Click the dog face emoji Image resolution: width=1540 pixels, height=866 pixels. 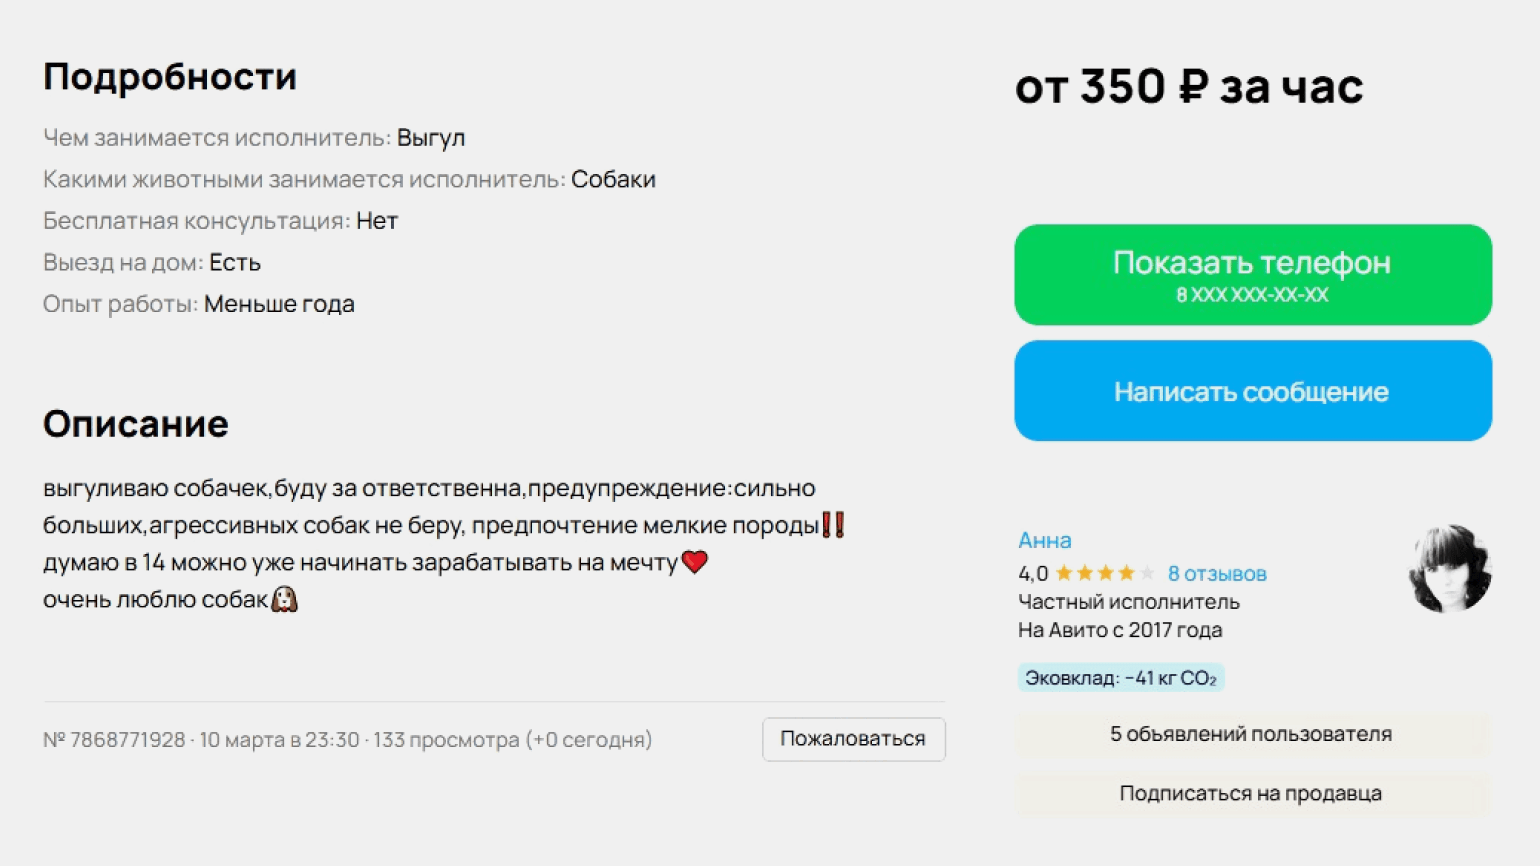click(x=284, y=599)
